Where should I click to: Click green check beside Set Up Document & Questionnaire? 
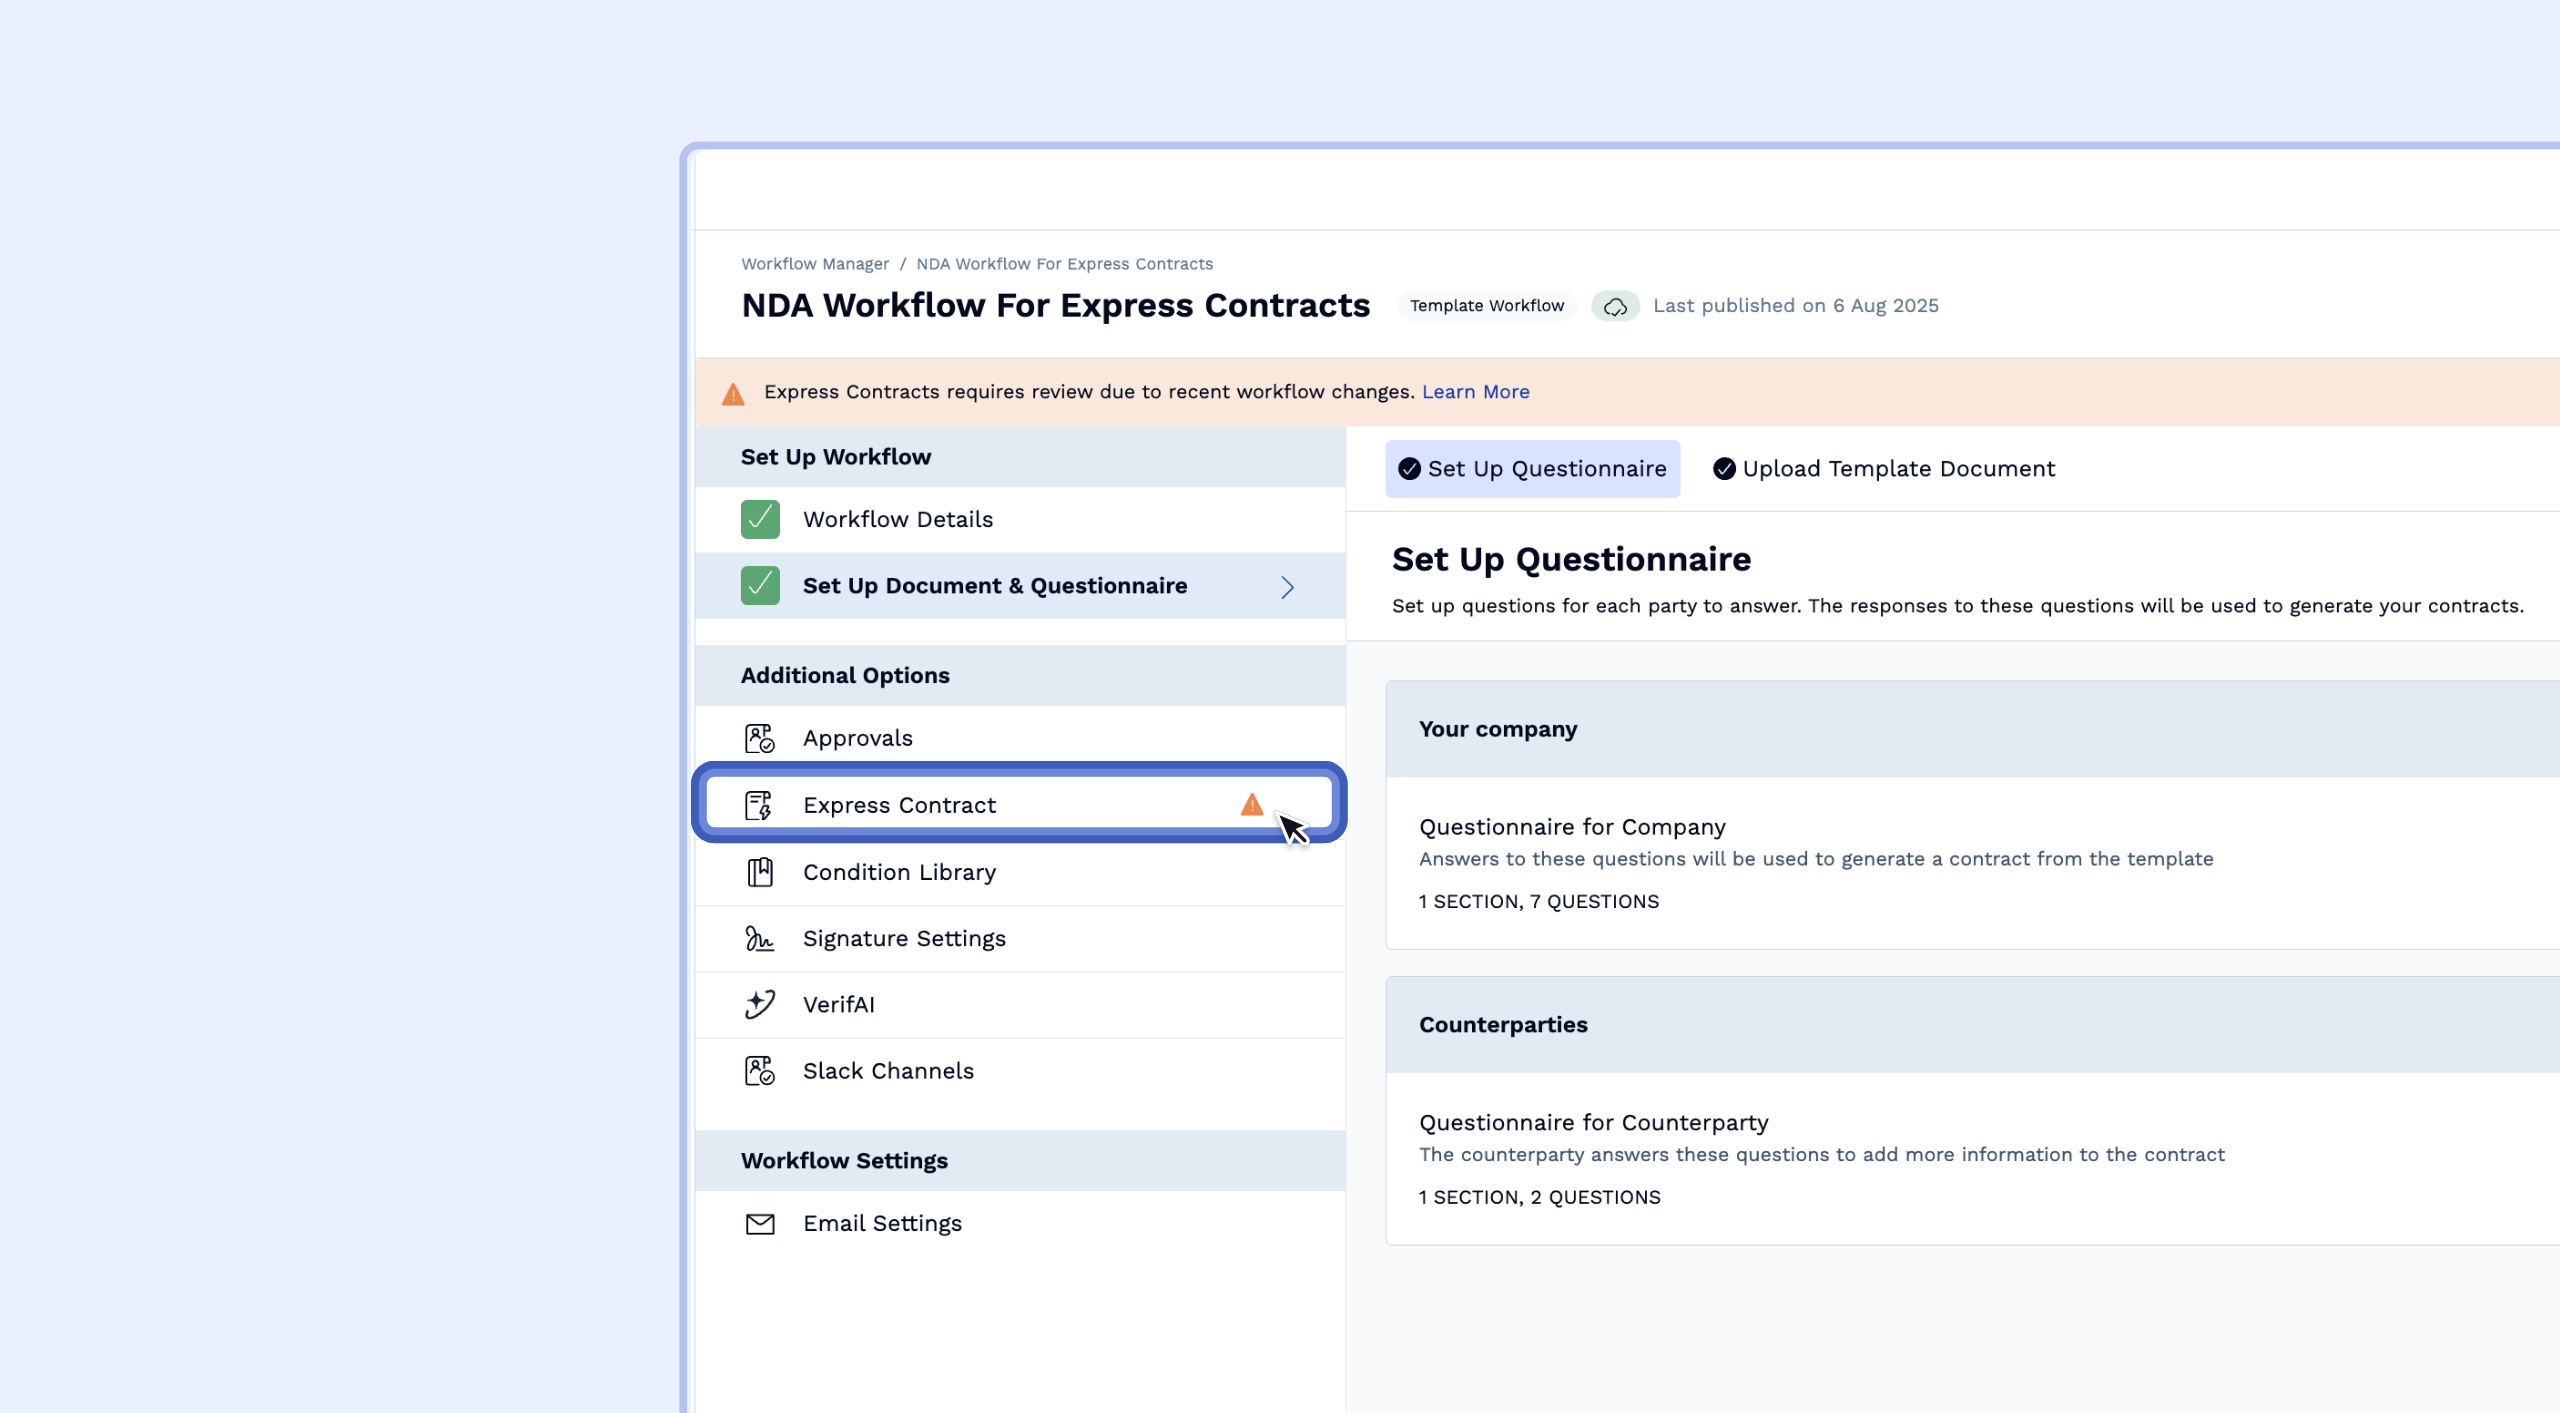click(x=759, y=586)
